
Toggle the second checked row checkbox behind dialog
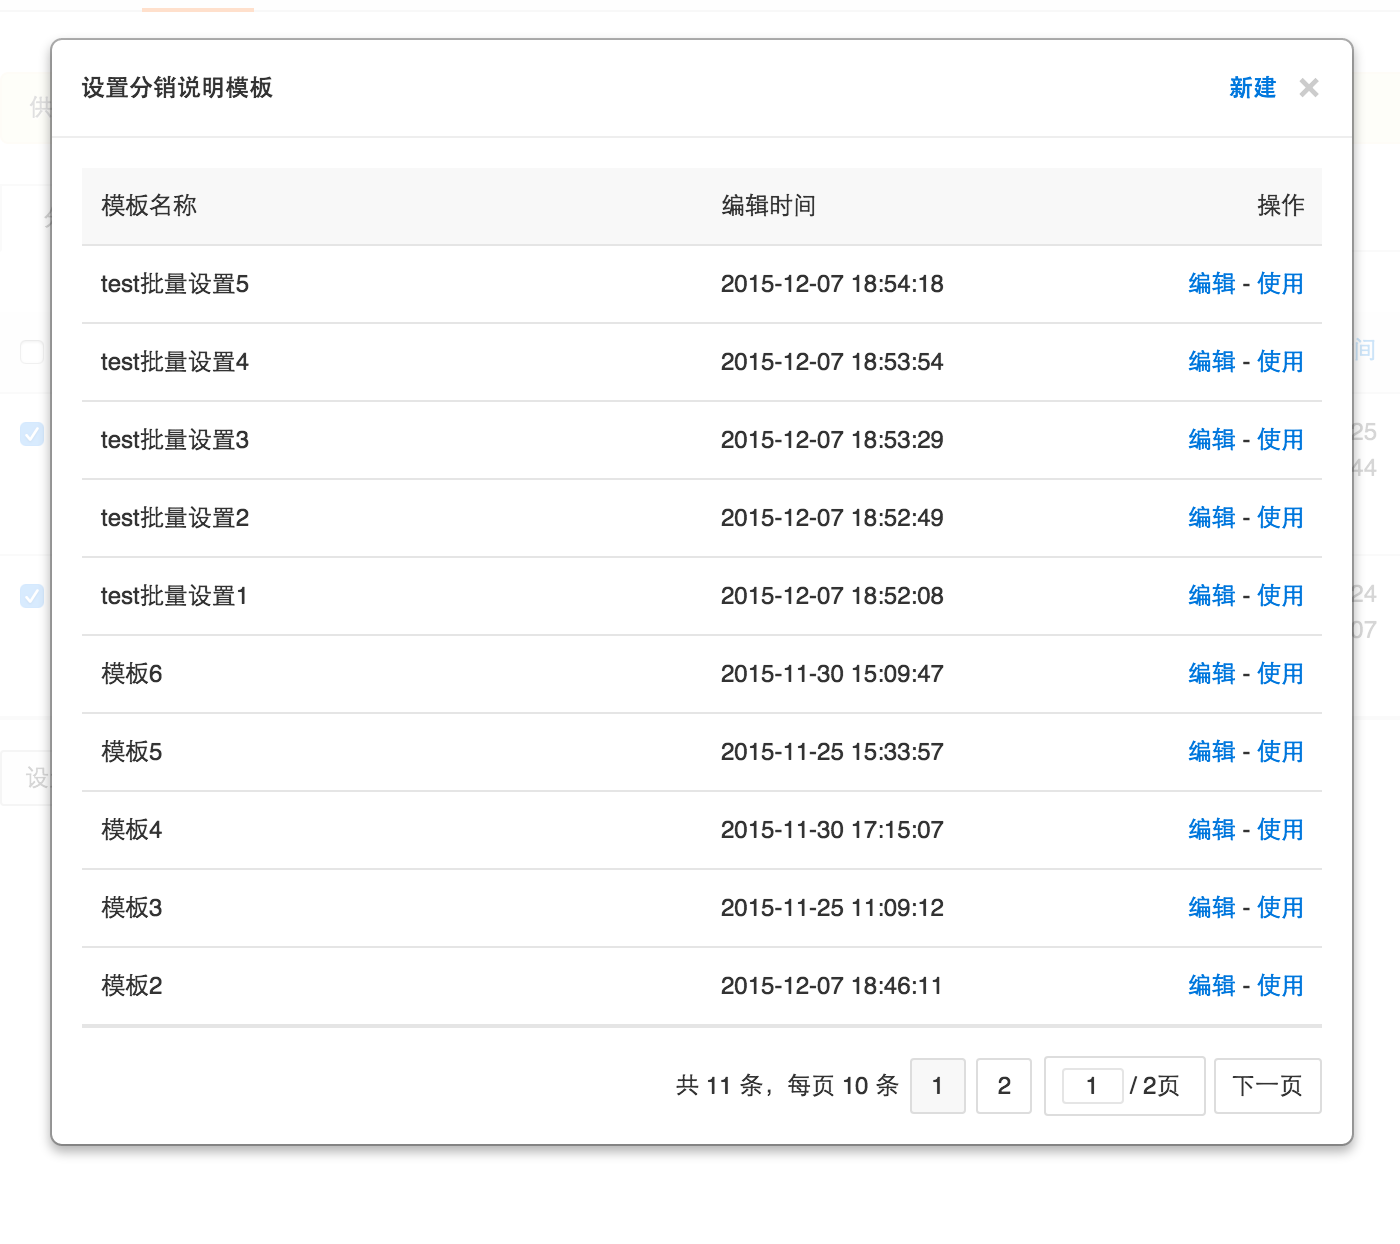coord(32,596)
